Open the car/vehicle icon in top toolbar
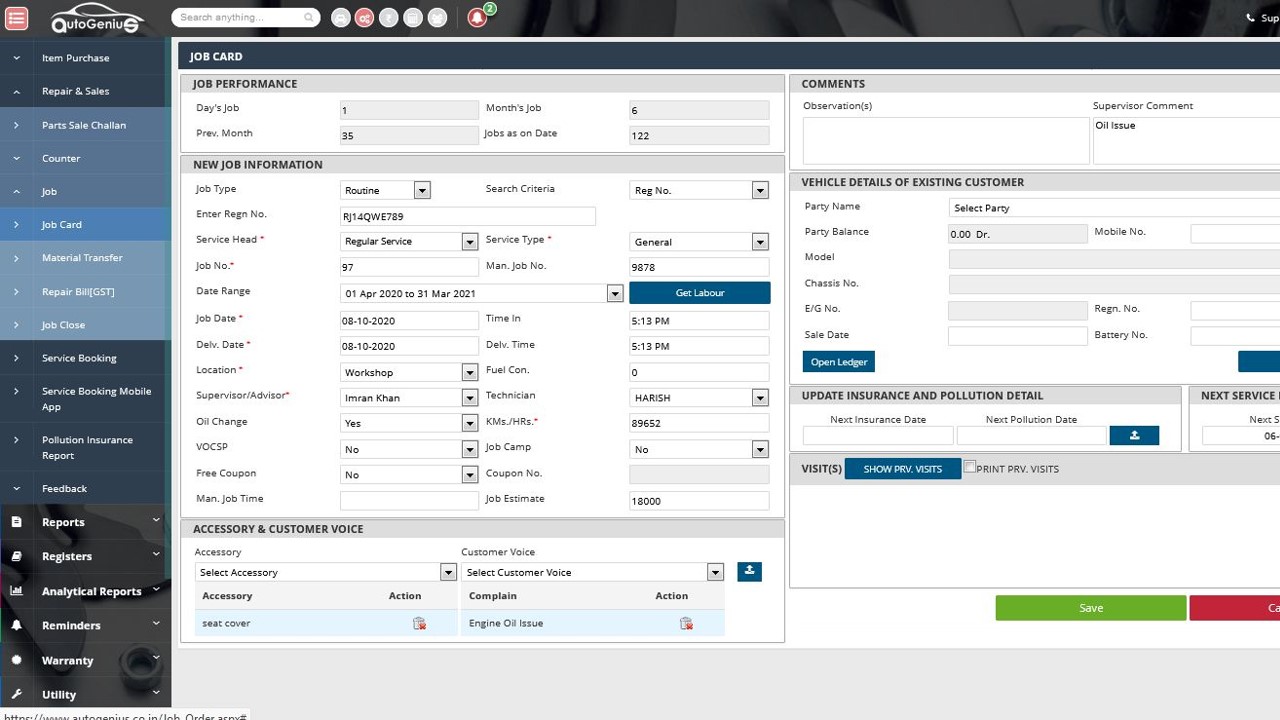 pyautogui.click(x=340, y=17)
